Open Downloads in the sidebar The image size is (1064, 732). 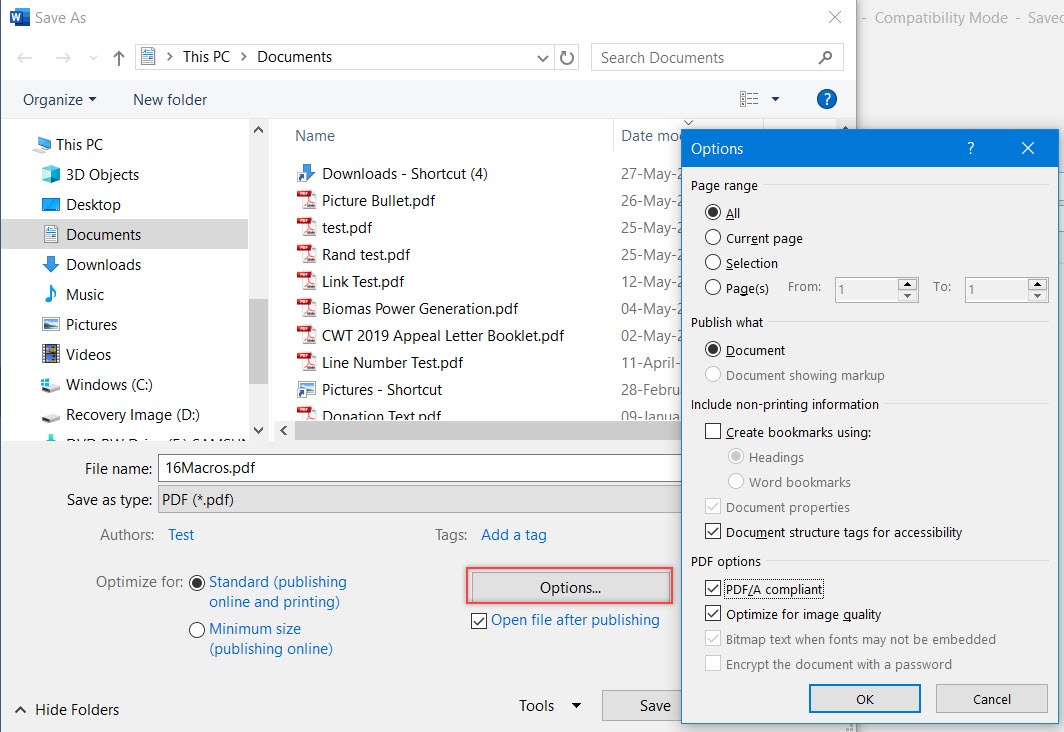click(x=103, y=265)
